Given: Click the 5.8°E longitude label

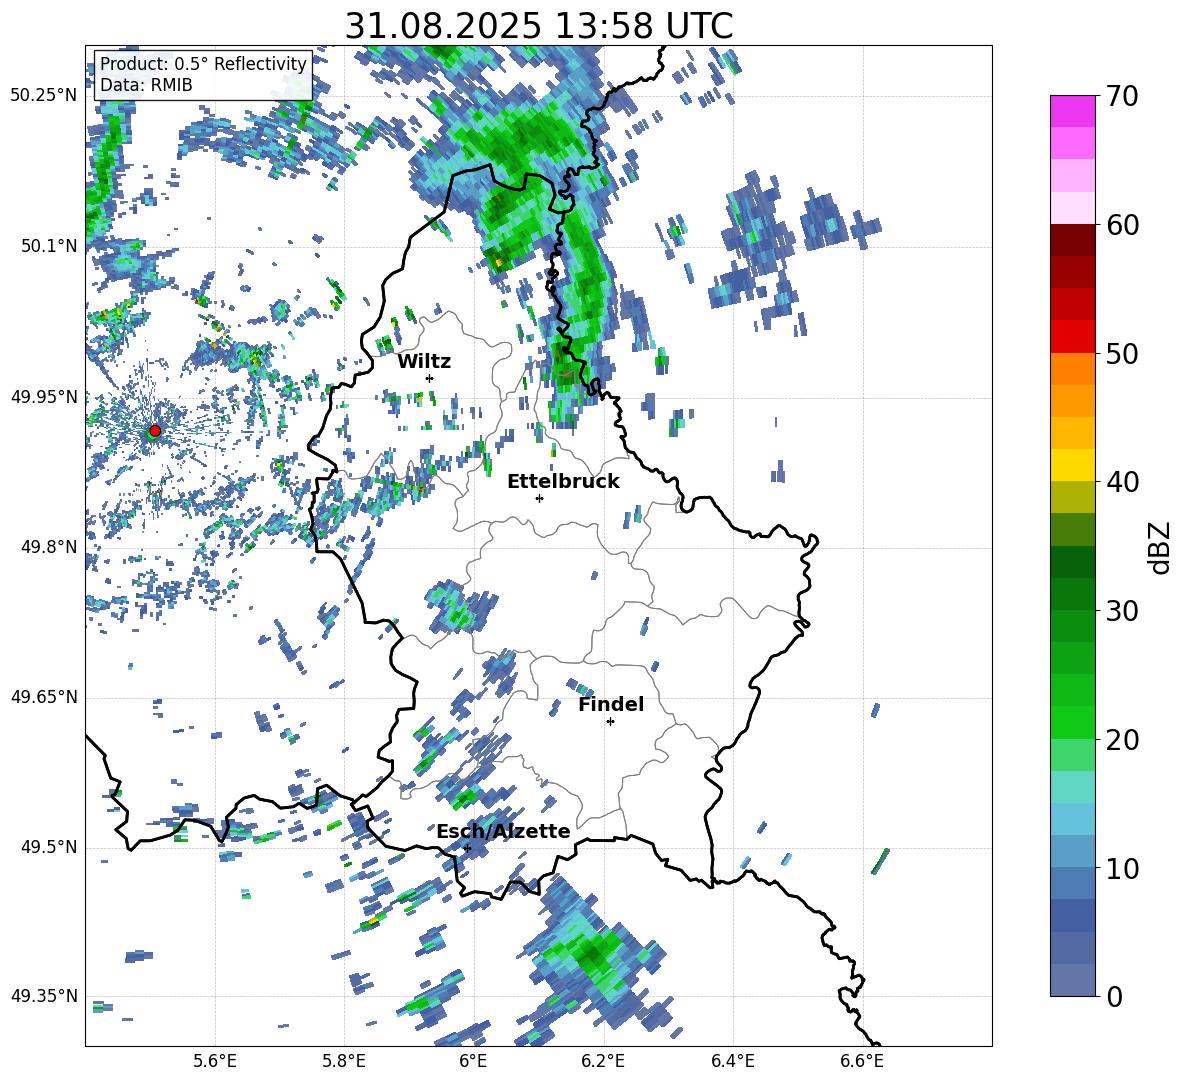Looking at the screenshot, I should (x=345, y=1061).
